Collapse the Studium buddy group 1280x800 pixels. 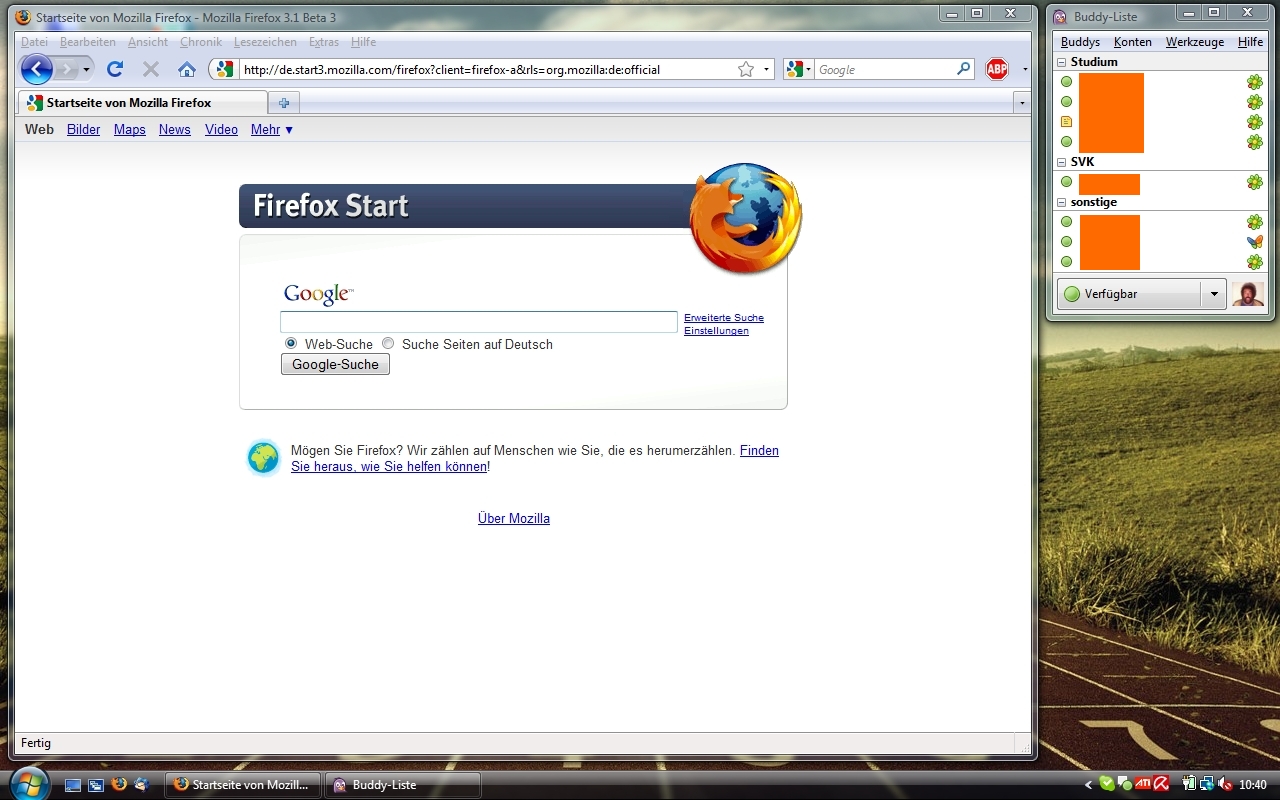[1062, 62]
